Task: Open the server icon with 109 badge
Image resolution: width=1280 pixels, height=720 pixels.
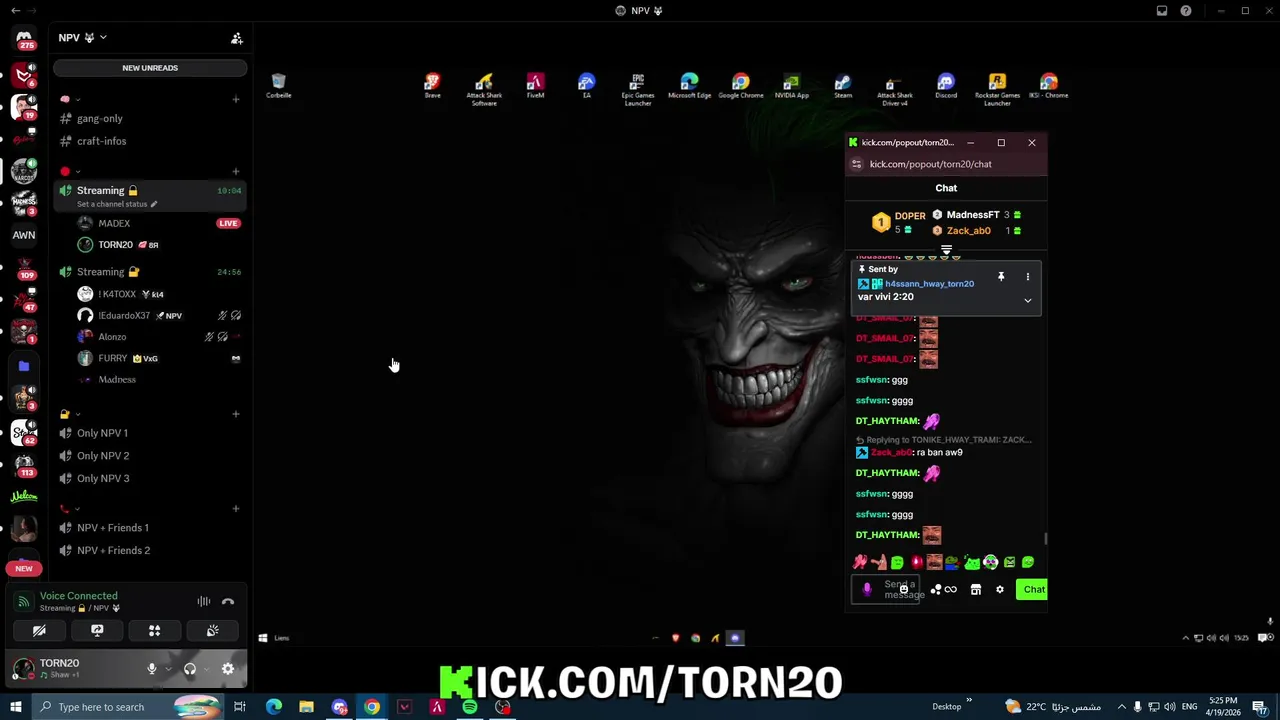Action: click(x=24, y=268)
